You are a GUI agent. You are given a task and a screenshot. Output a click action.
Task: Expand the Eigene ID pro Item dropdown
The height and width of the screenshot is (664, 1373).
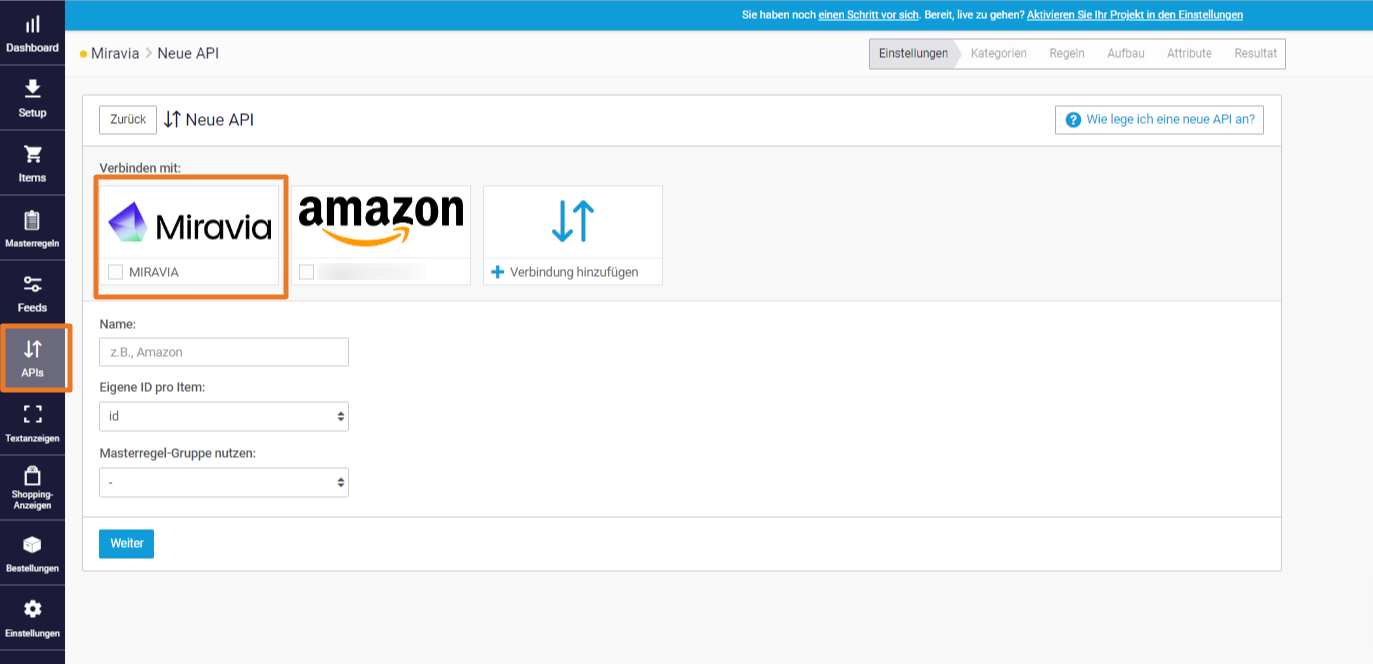pos(223,416)
